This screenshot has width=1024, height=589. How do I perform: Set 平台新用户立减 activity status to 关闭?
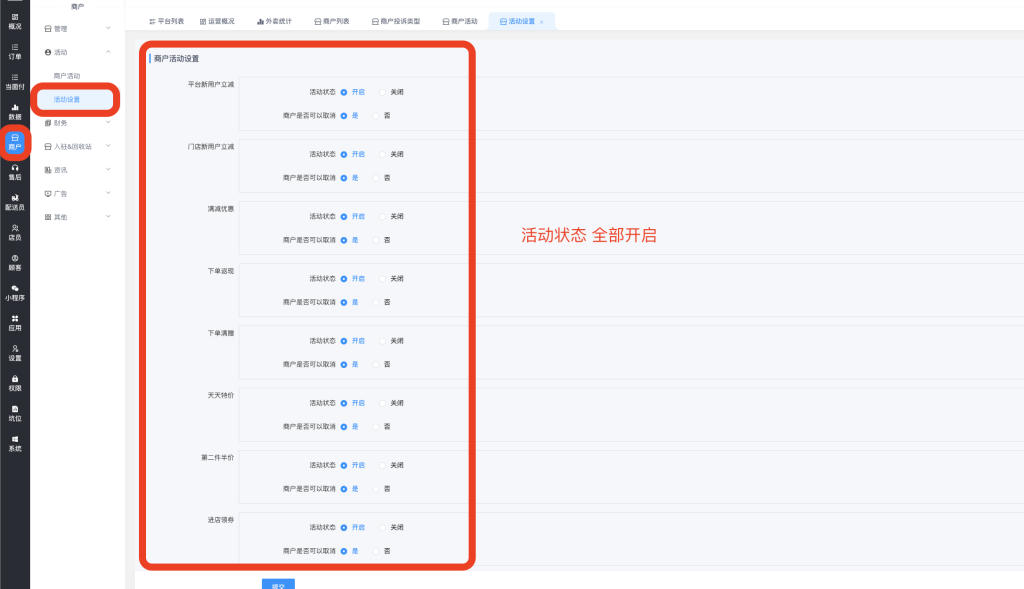(383, 92)
